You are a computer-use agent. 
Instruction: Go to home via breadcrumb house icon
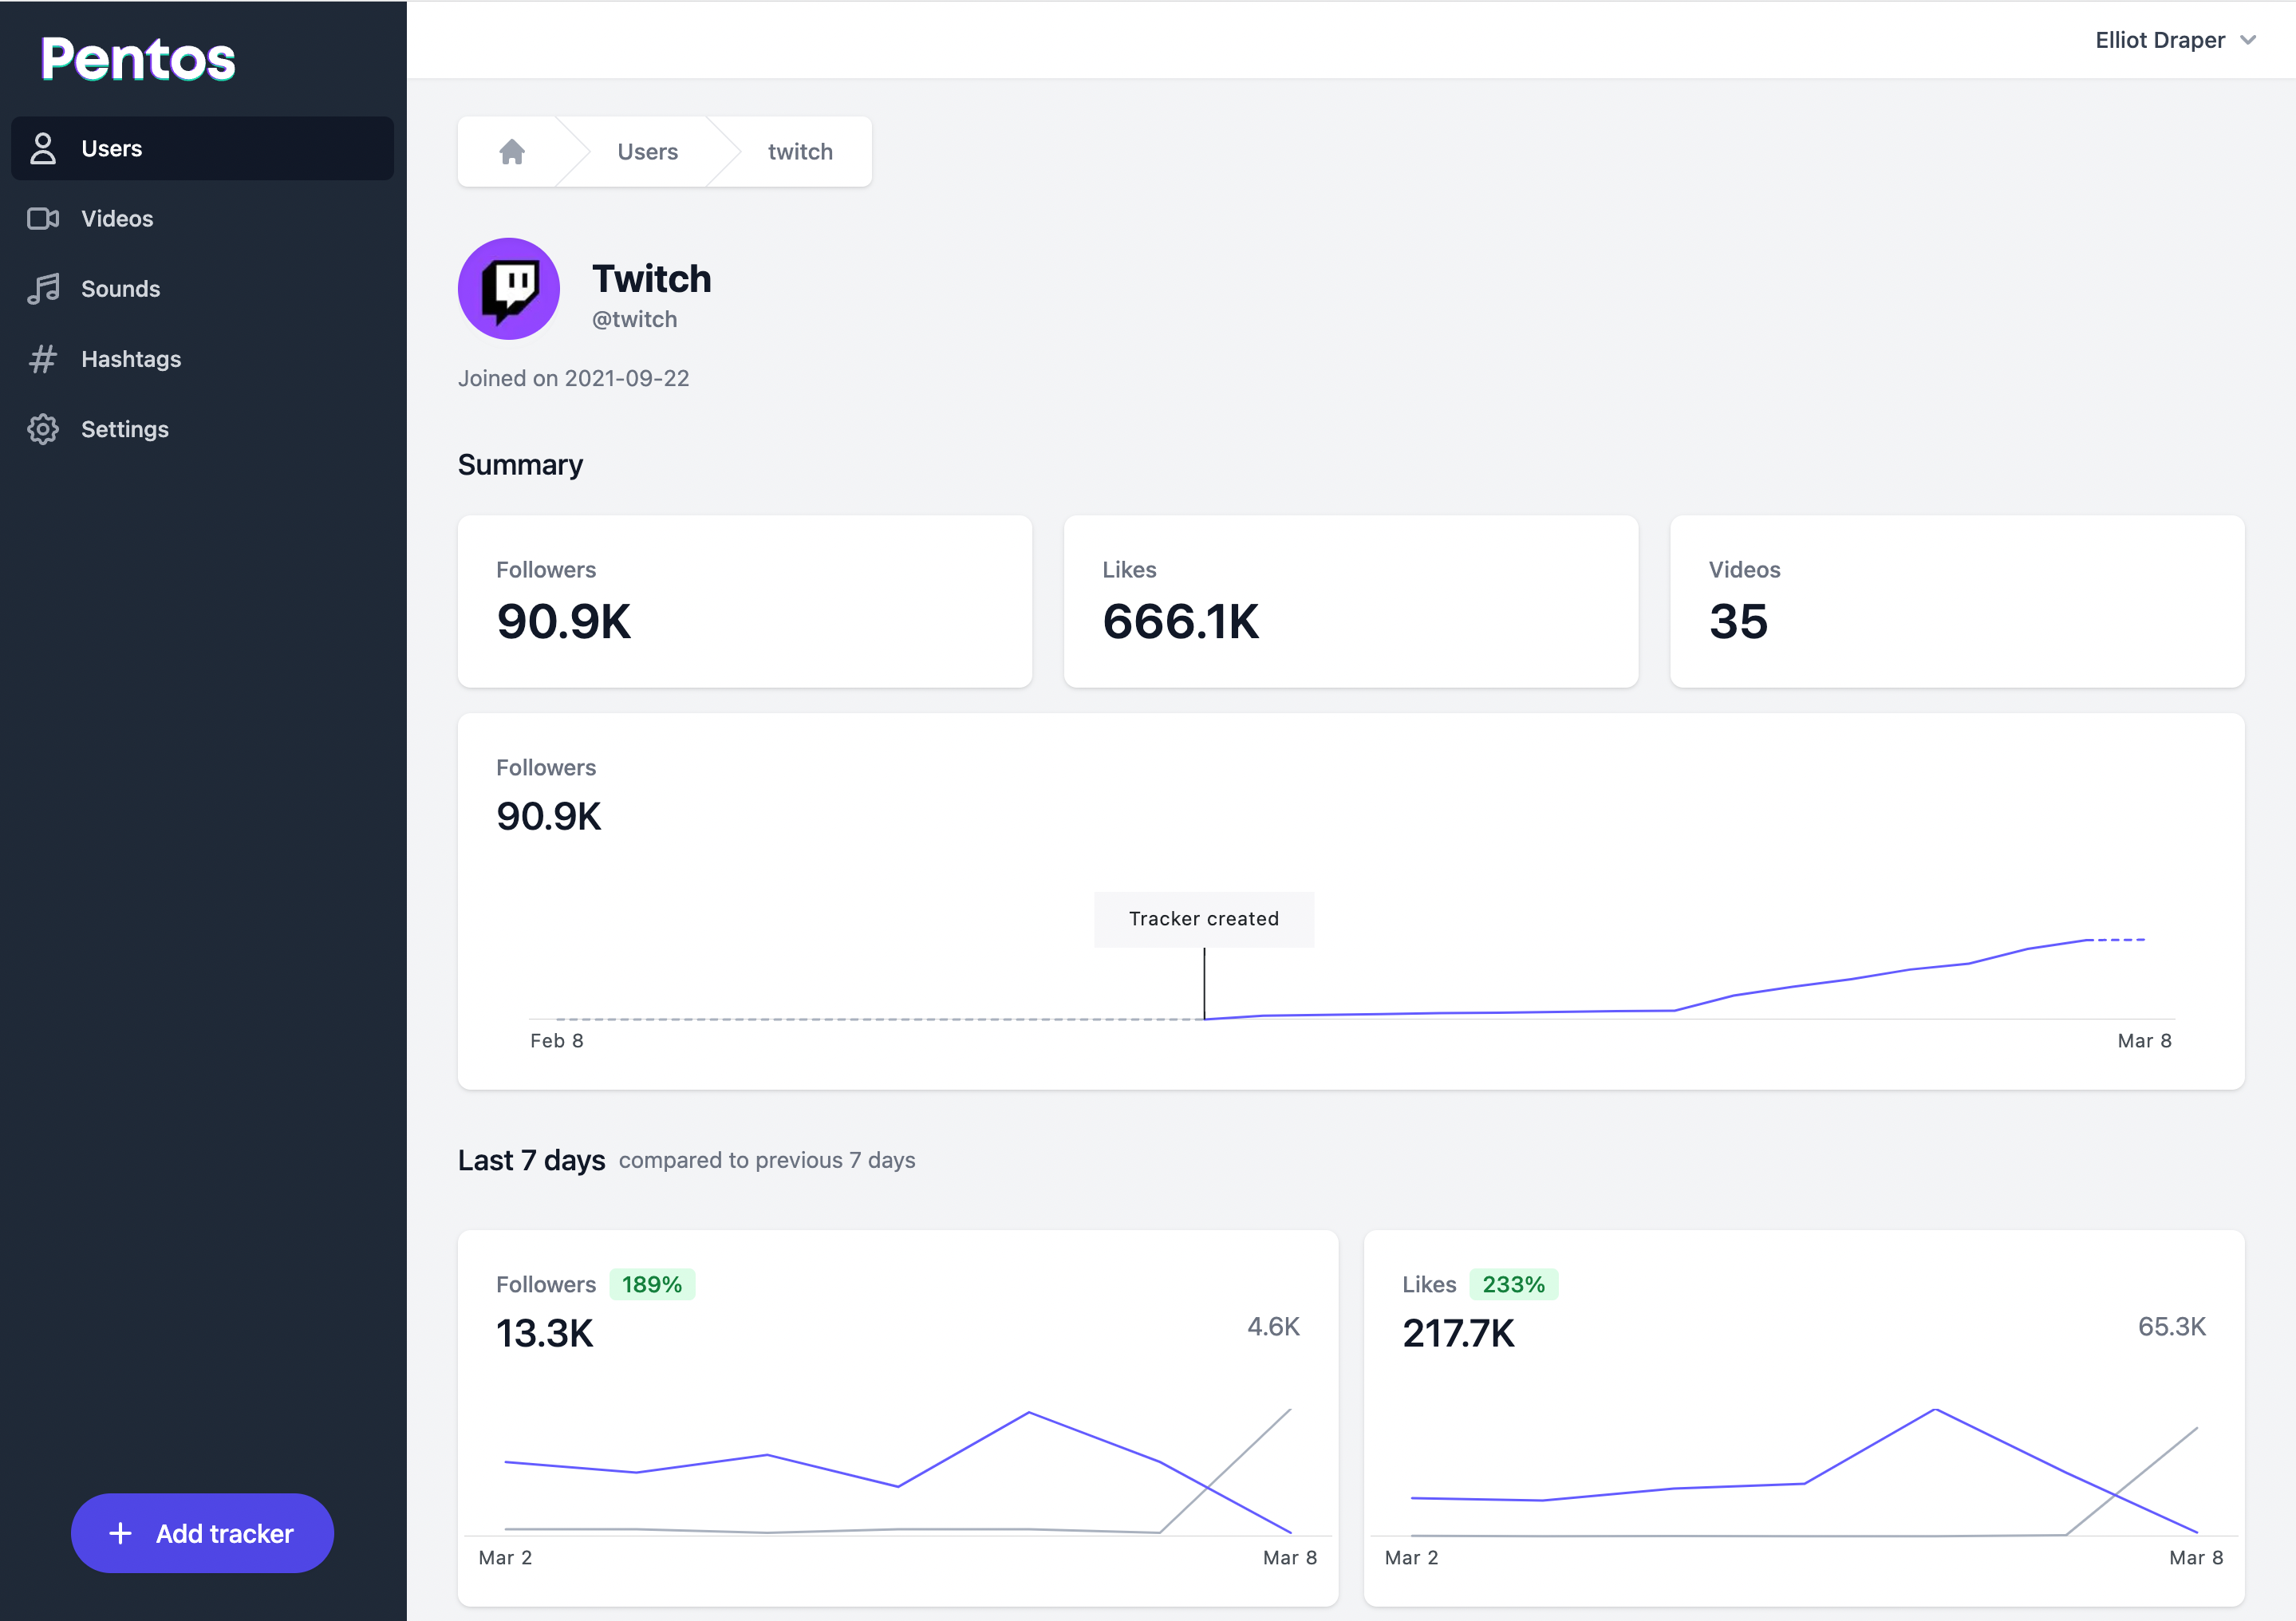(512, 151)
